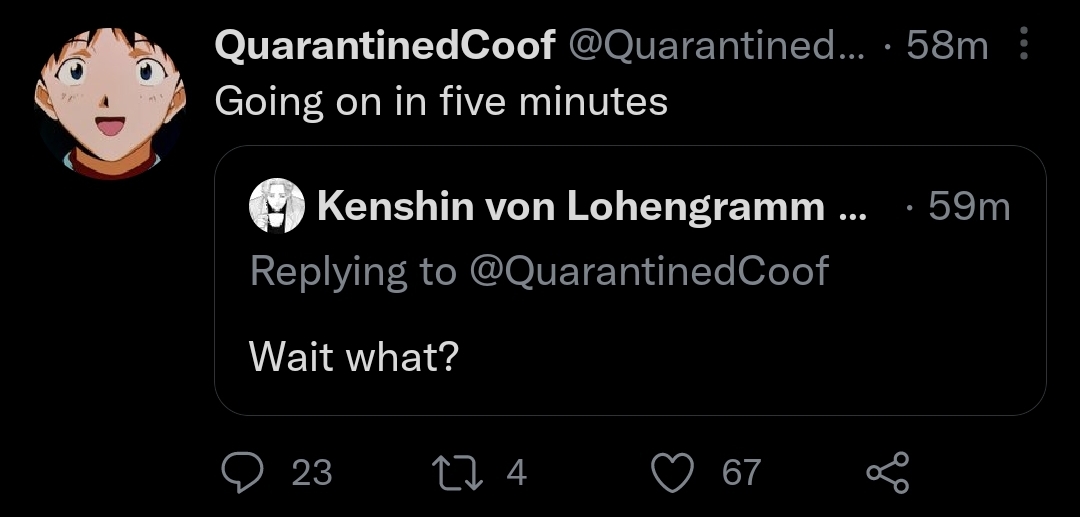The width and height of the screenshot is (1080, 517).
Task: Open QuarantinedCoof's anime profile avatar
Action: [110, 103]
